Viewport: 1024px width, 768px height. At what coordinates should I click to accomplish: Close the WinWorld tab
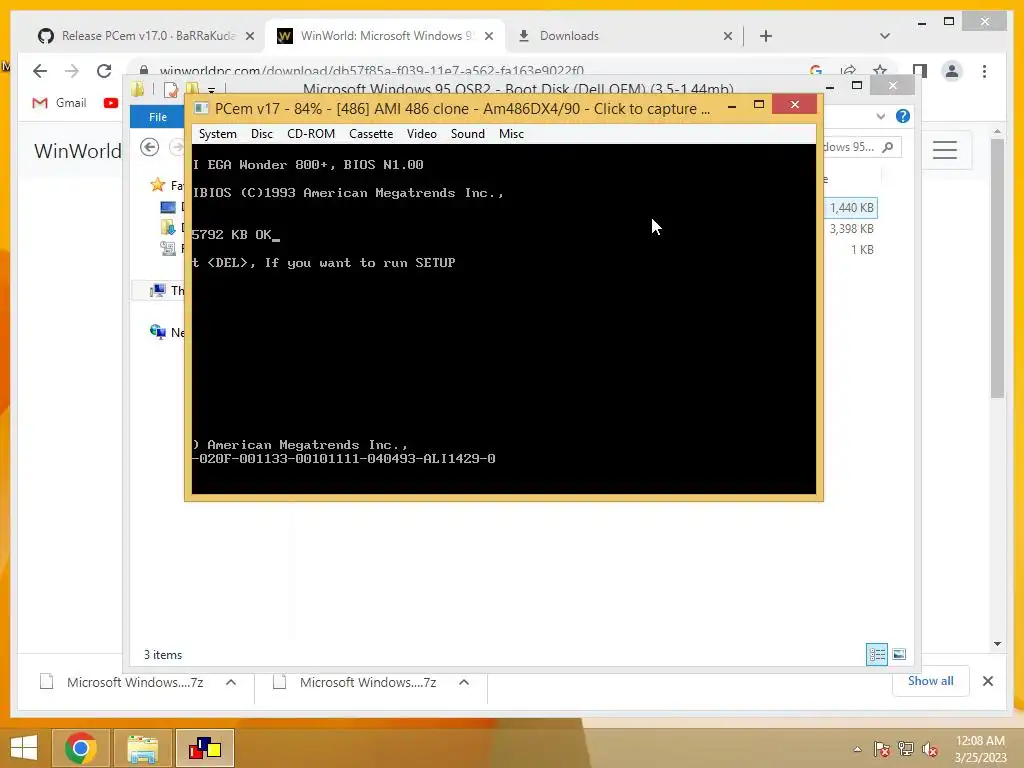[488, 37]
